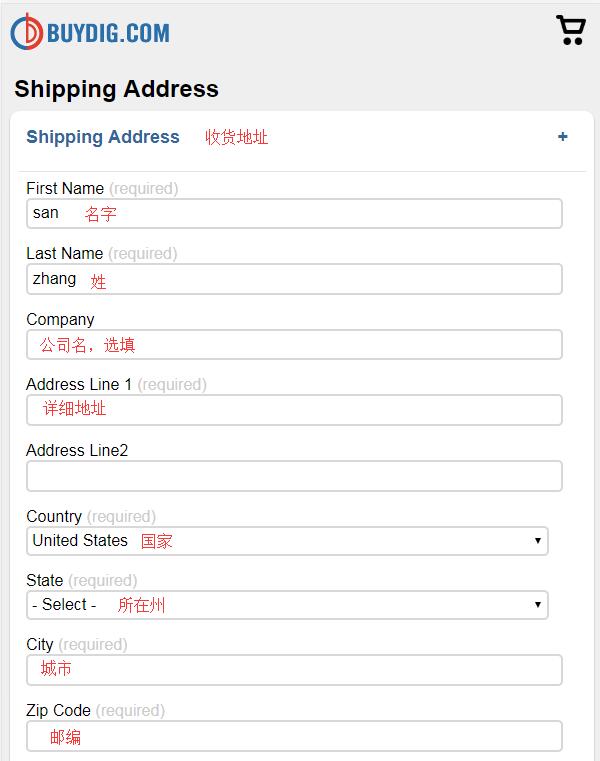Click the State dropdown arrow

(x=537, y=605)
